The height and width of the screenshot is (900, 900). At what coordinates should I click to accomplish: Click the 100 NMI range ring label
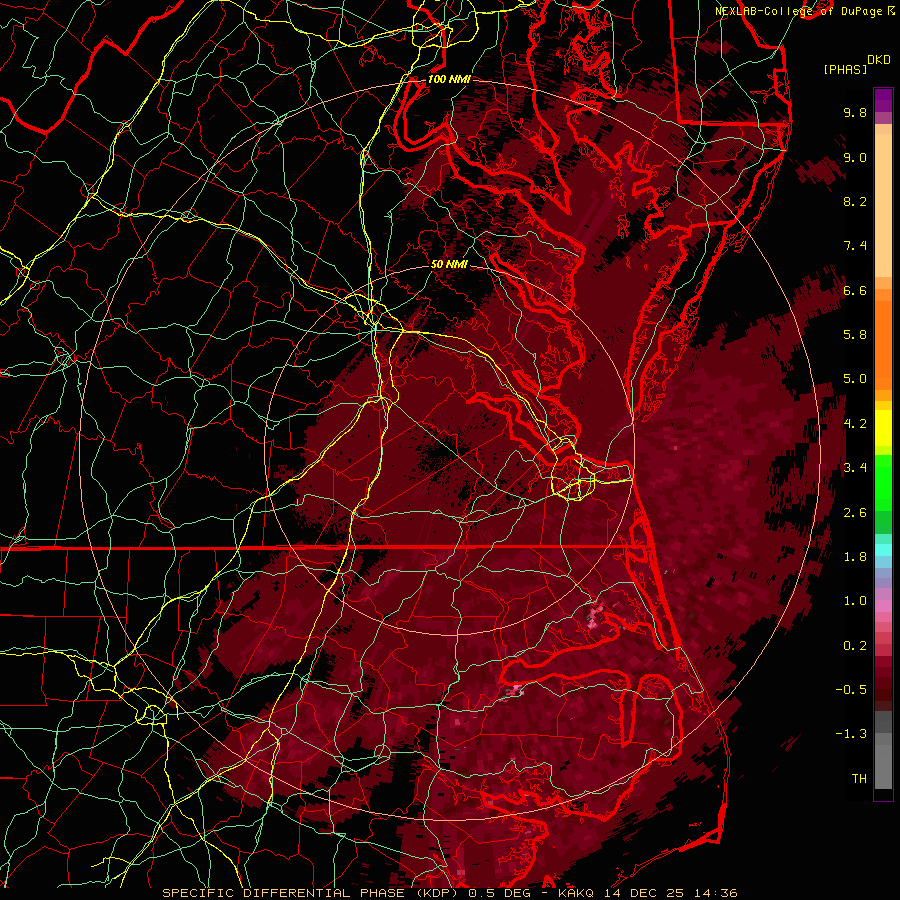click(x=449, y=79)
